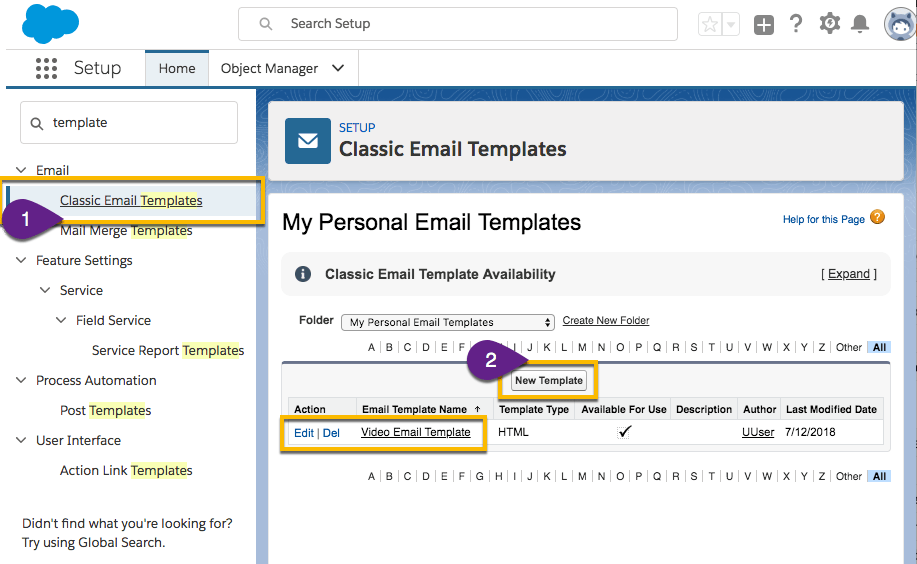Click the Create New Folder link
This screenshot has width=917, height=564.
(x=606, y=321)
